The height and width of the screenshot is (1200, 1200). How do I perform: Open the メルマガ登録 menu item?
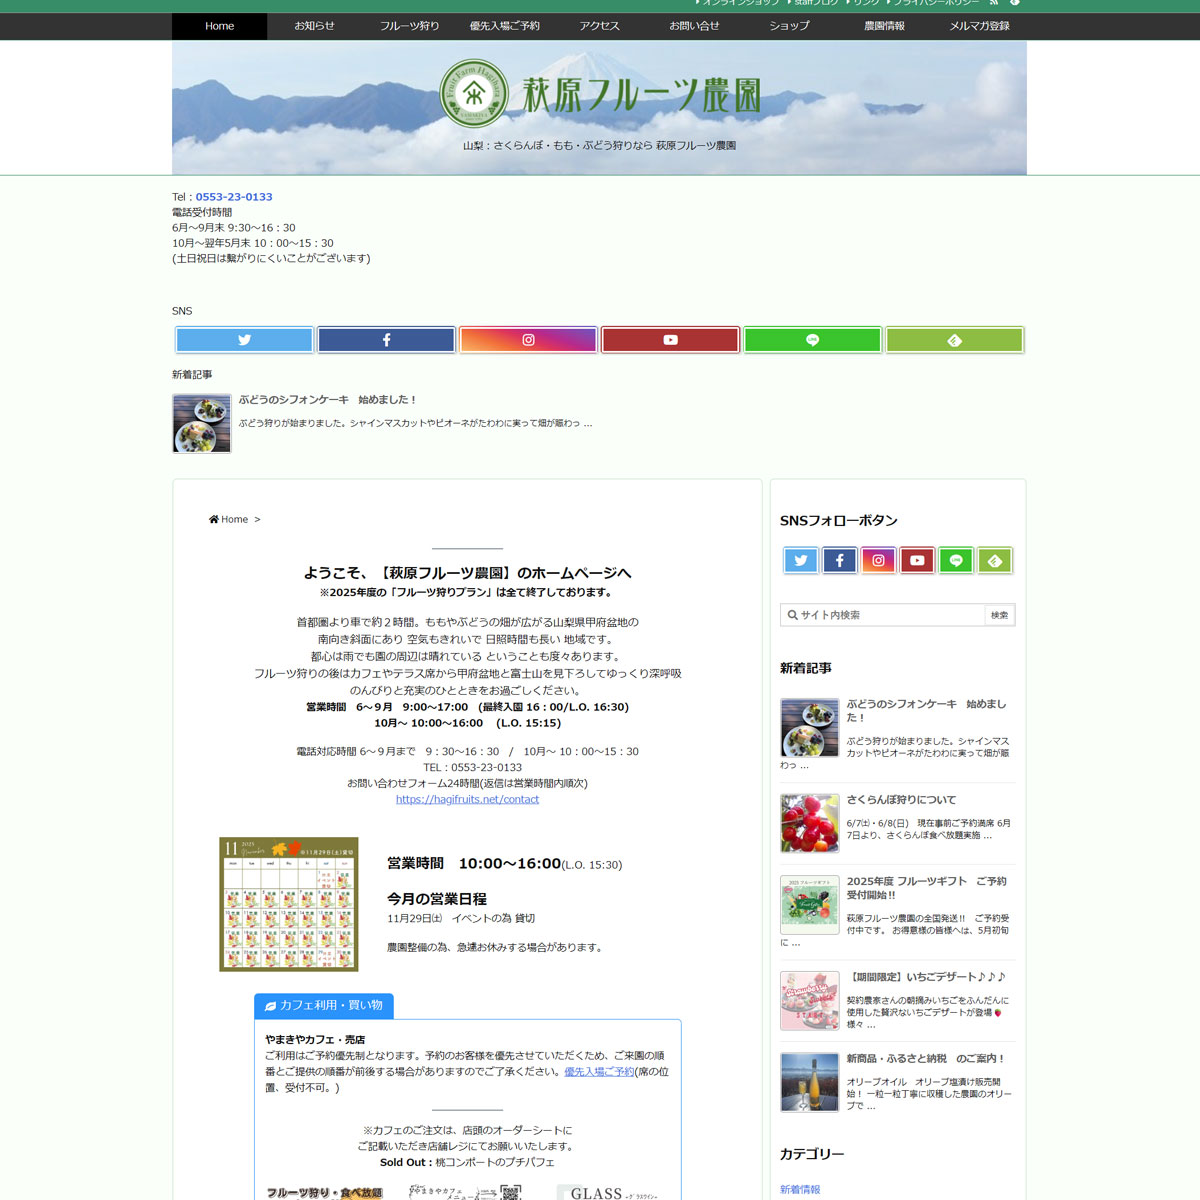[979, 26]
